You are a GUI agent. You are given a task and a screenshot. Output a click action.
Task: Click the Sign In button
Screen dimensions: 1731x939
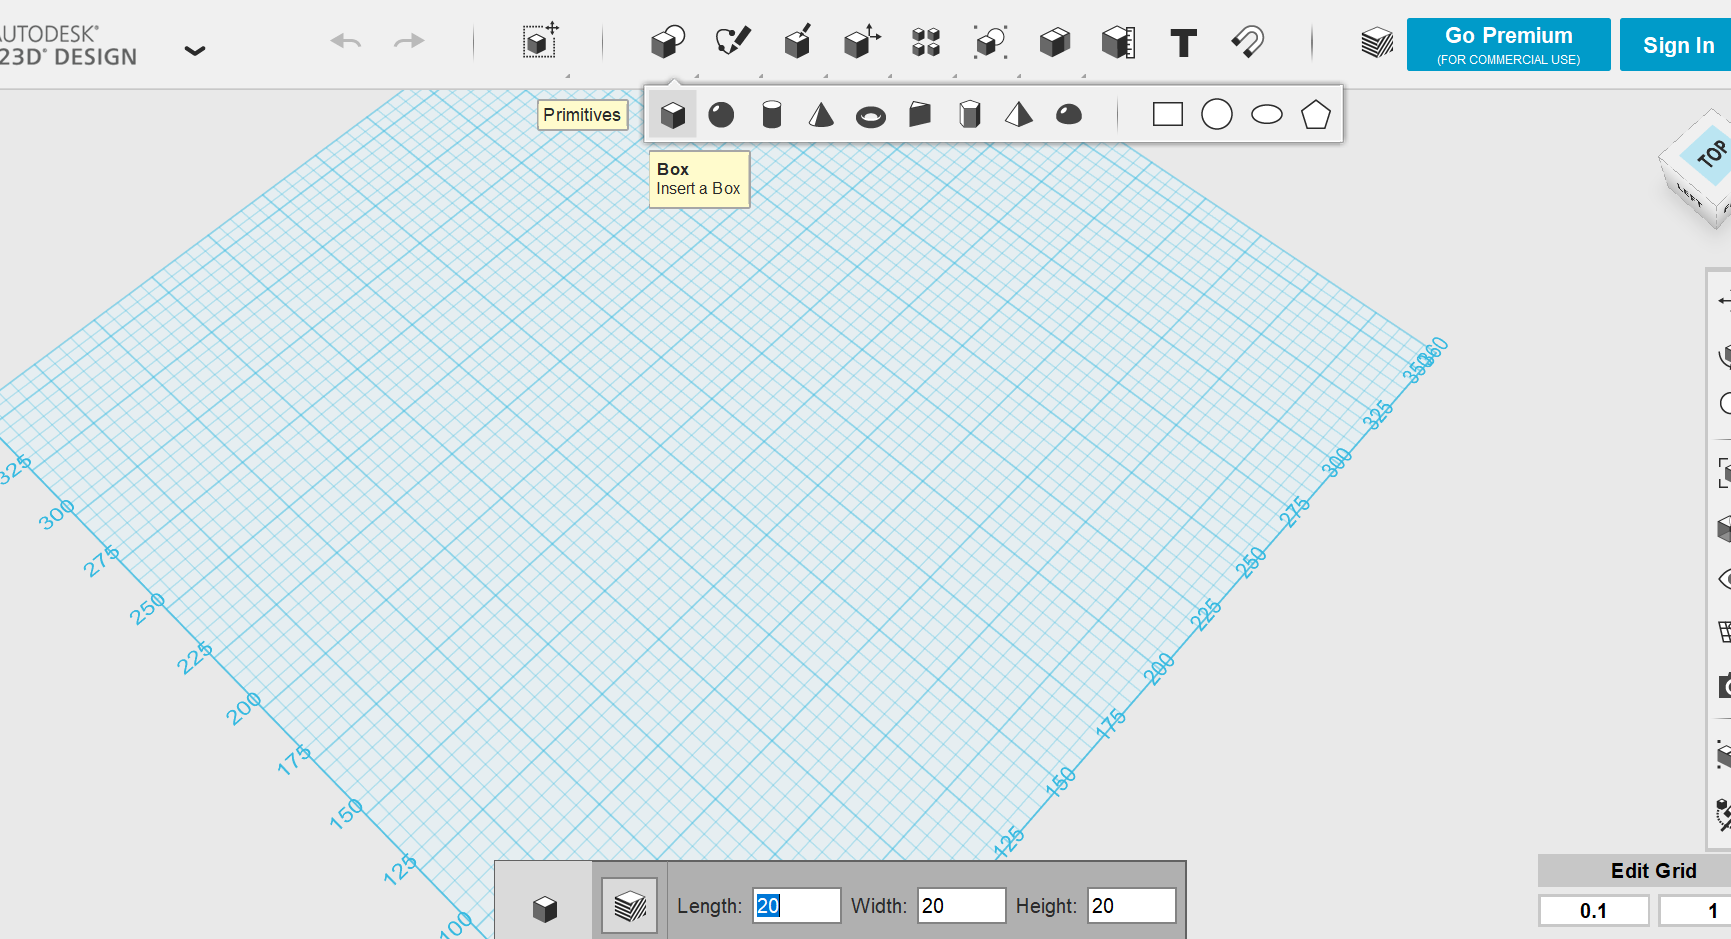tap(1678, 44)
